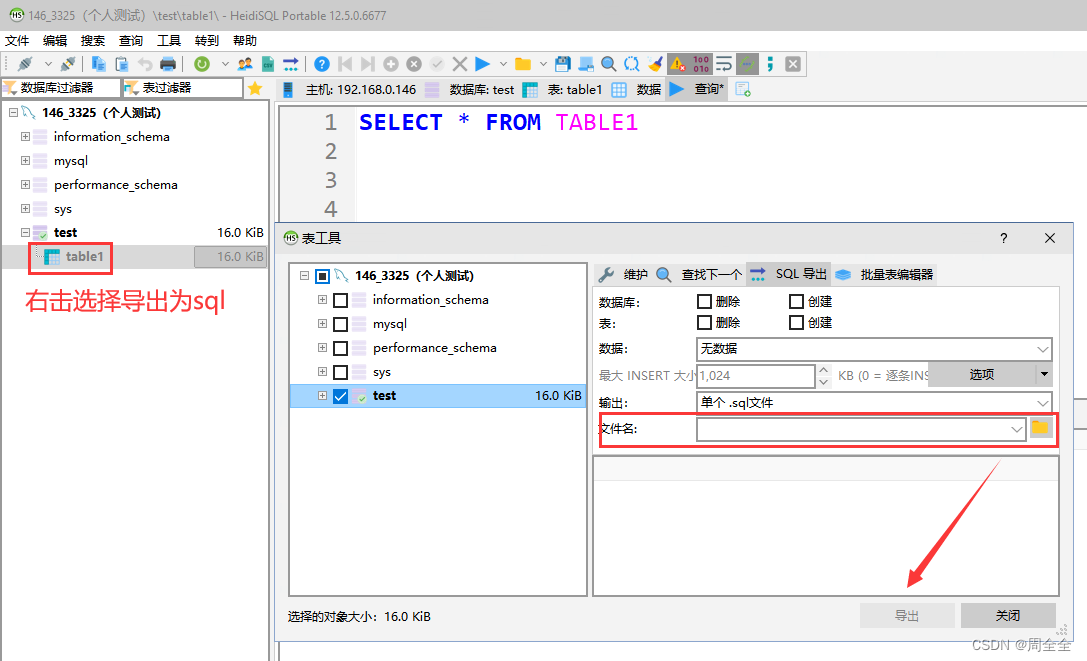
Task: Switch to the 维护 tab
Action: click(x=623, y=275)
